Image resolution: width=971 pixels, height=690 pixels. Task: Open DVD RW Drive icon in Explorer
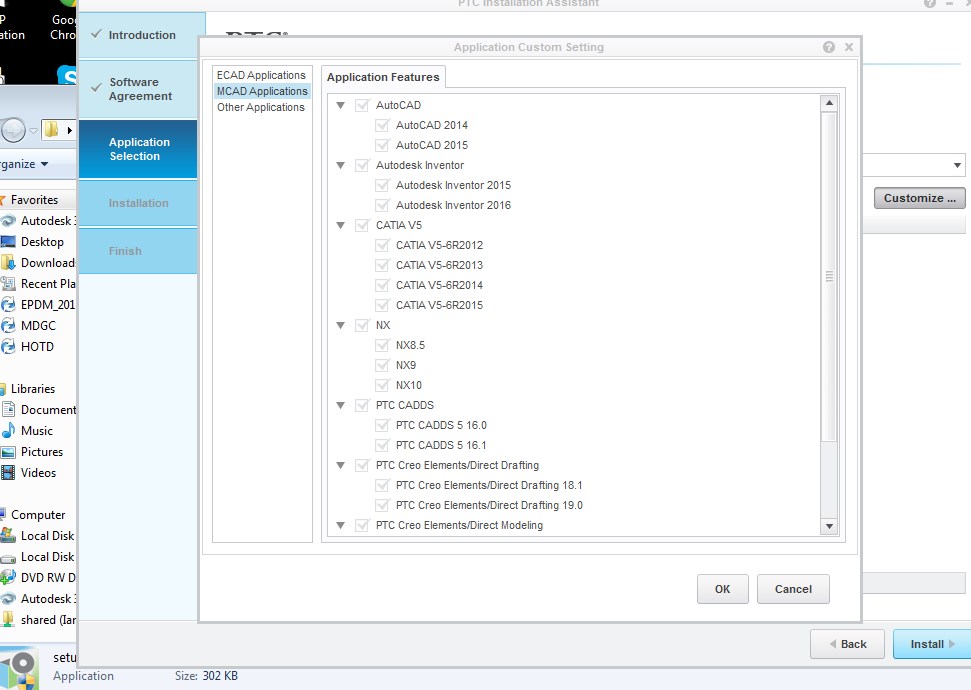coord(8,577)
